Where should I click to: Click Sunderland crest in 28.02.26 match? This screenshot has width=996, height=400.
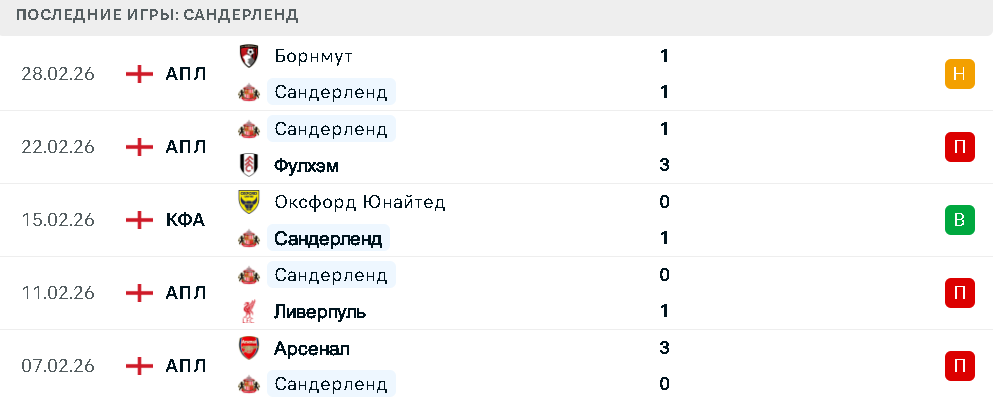[x=248, y=92]
